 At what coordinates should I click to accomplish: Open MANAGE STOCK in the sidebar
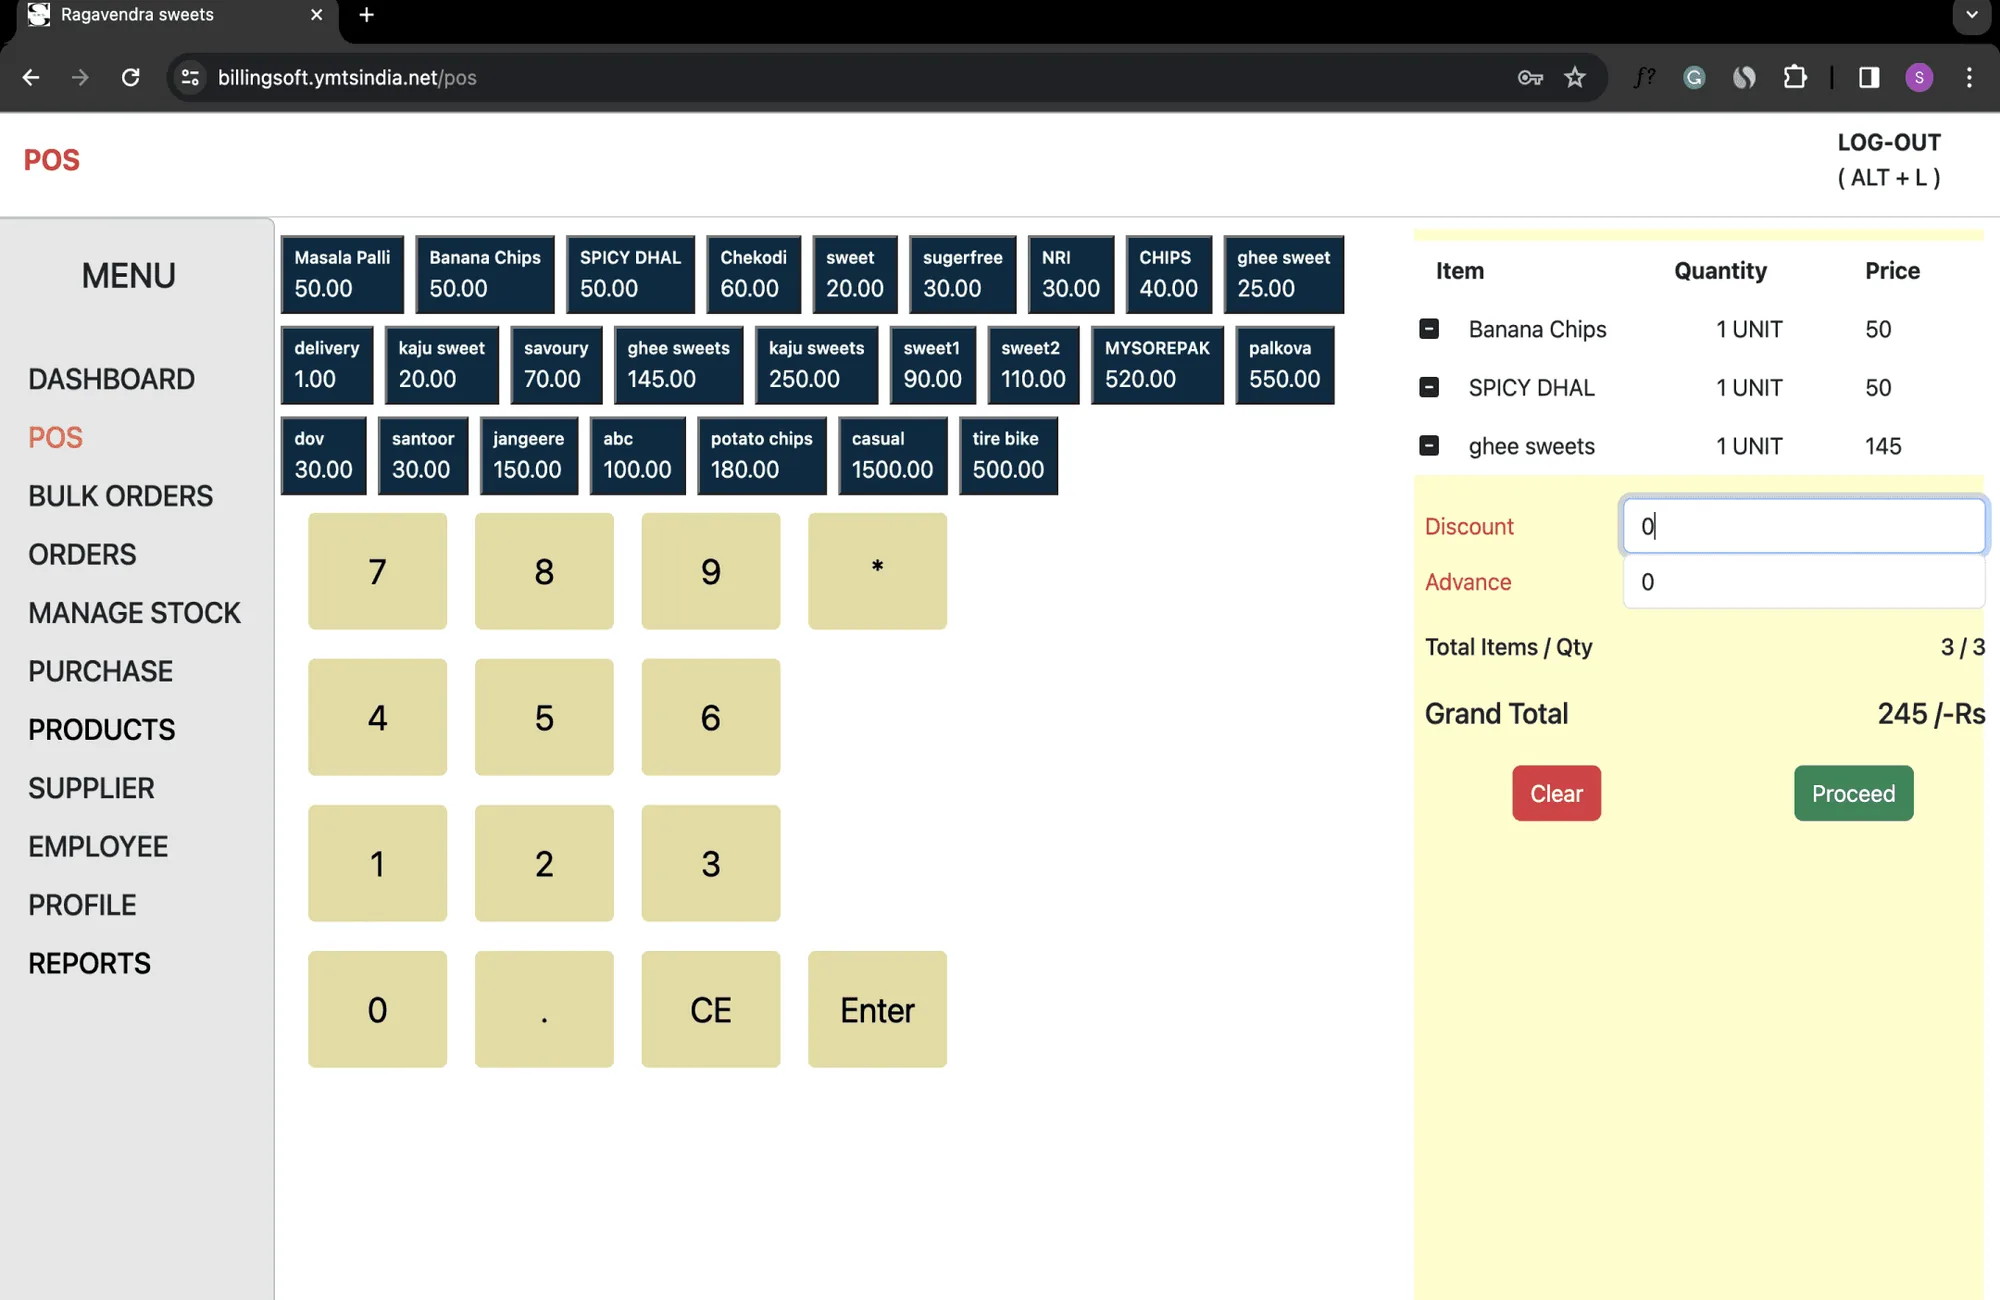pos(134,613)
